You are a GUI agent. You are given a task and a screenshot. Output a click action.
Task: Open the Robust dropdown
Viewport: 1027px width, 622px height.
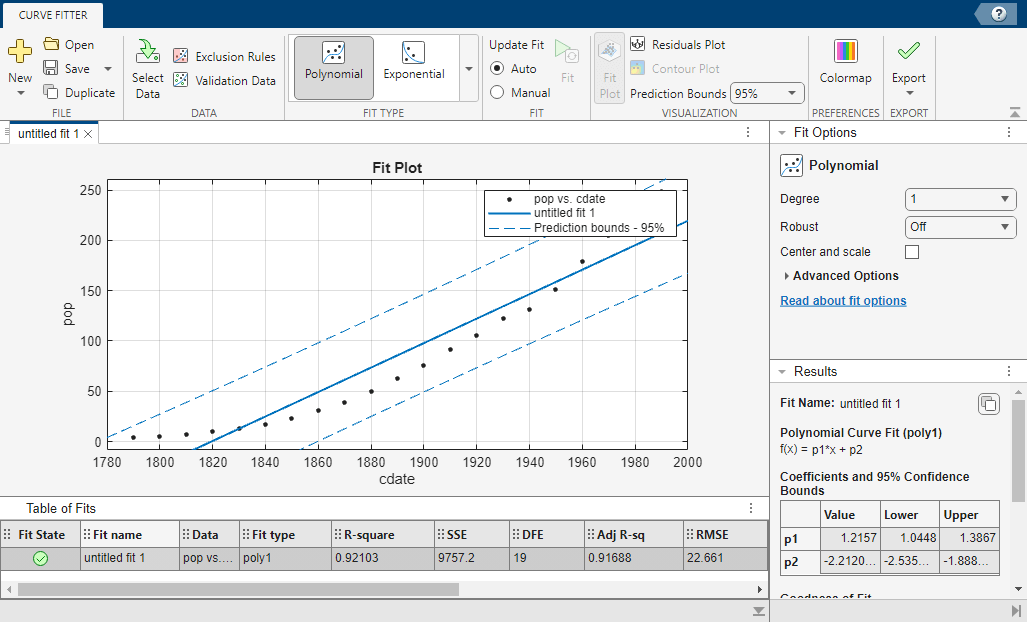point(960,227)
